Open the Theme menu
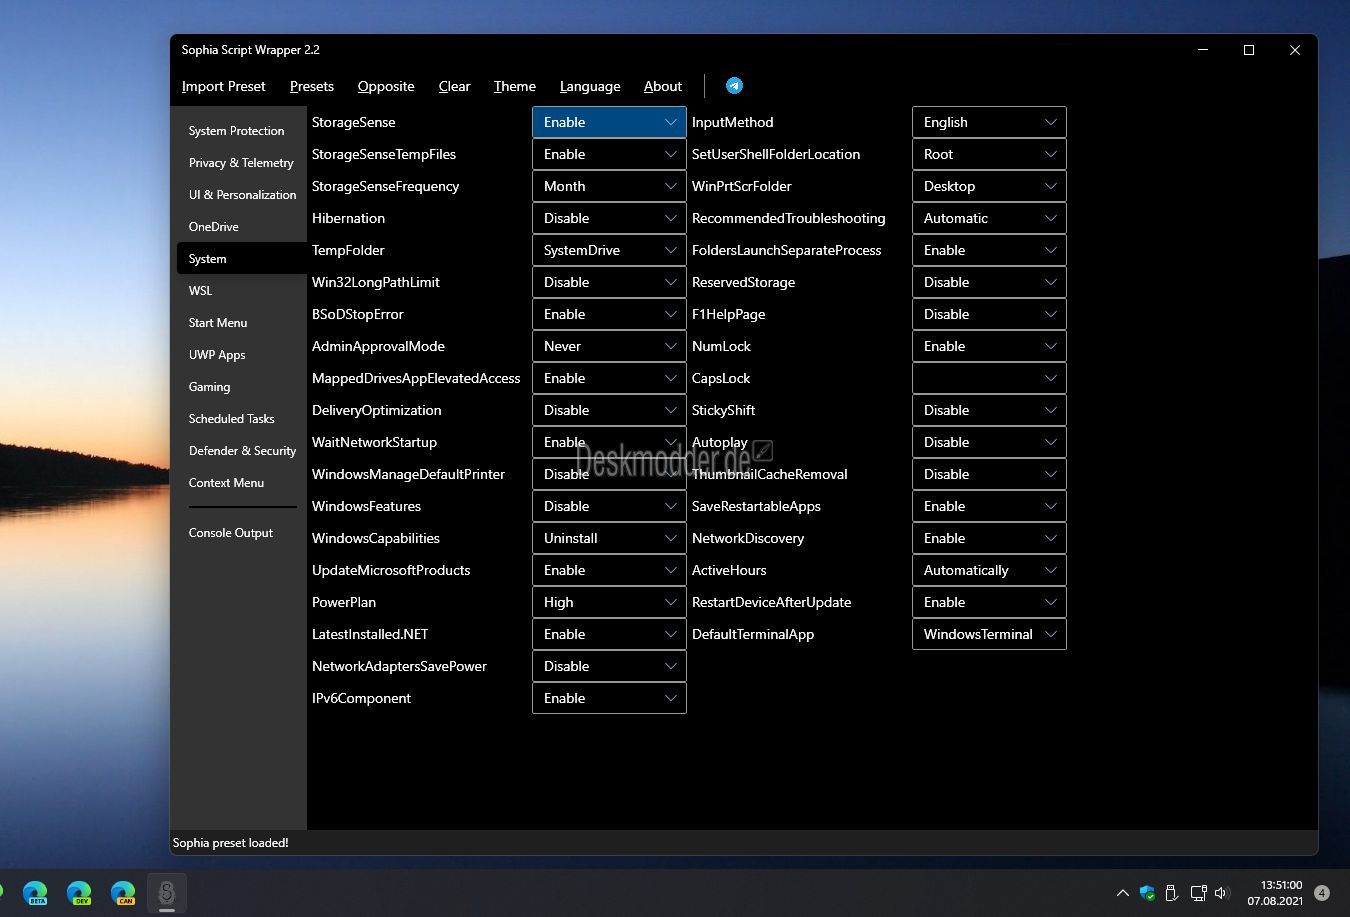Screen dimensions: 1350x917 click(x=515, y=86)
